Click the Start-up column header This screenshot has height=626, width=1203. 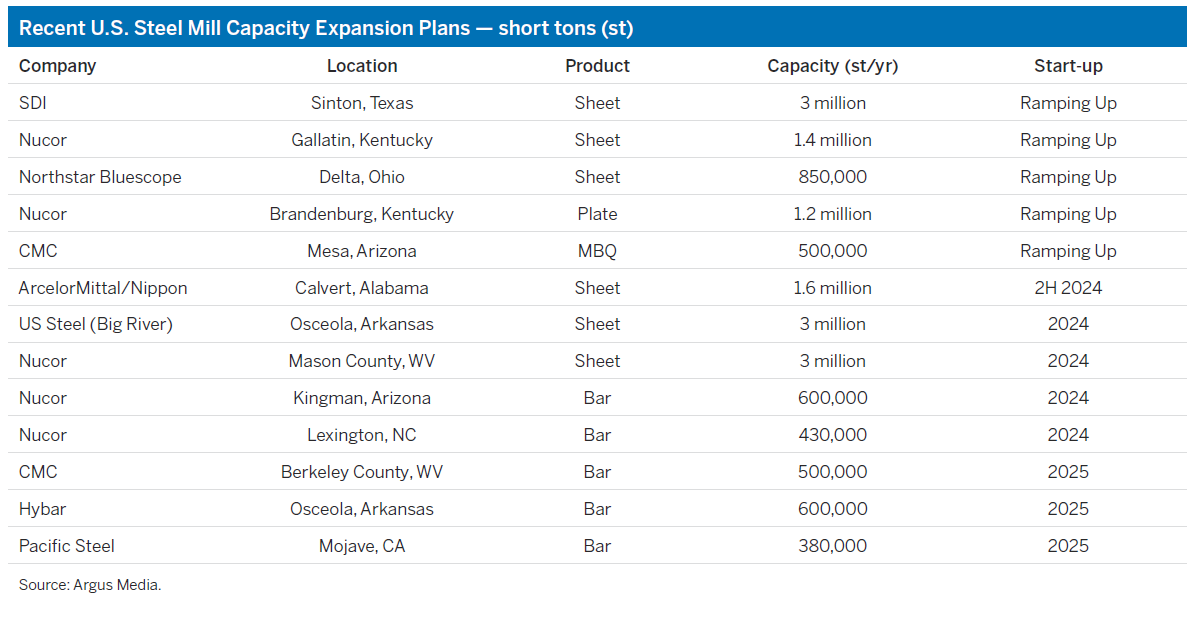coord(1068,66)
